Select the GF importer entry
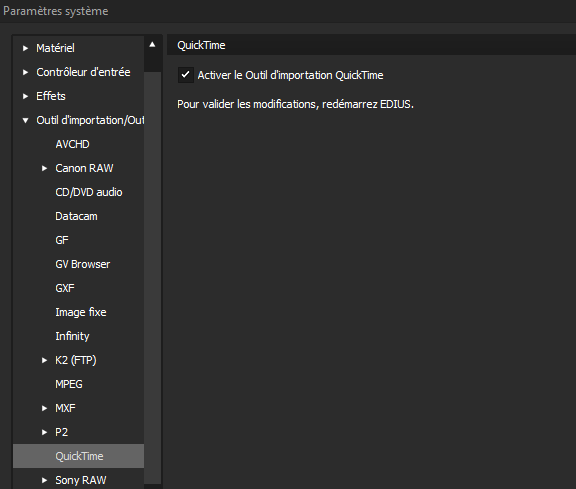 pyautogui.click(x=62, y=240)
